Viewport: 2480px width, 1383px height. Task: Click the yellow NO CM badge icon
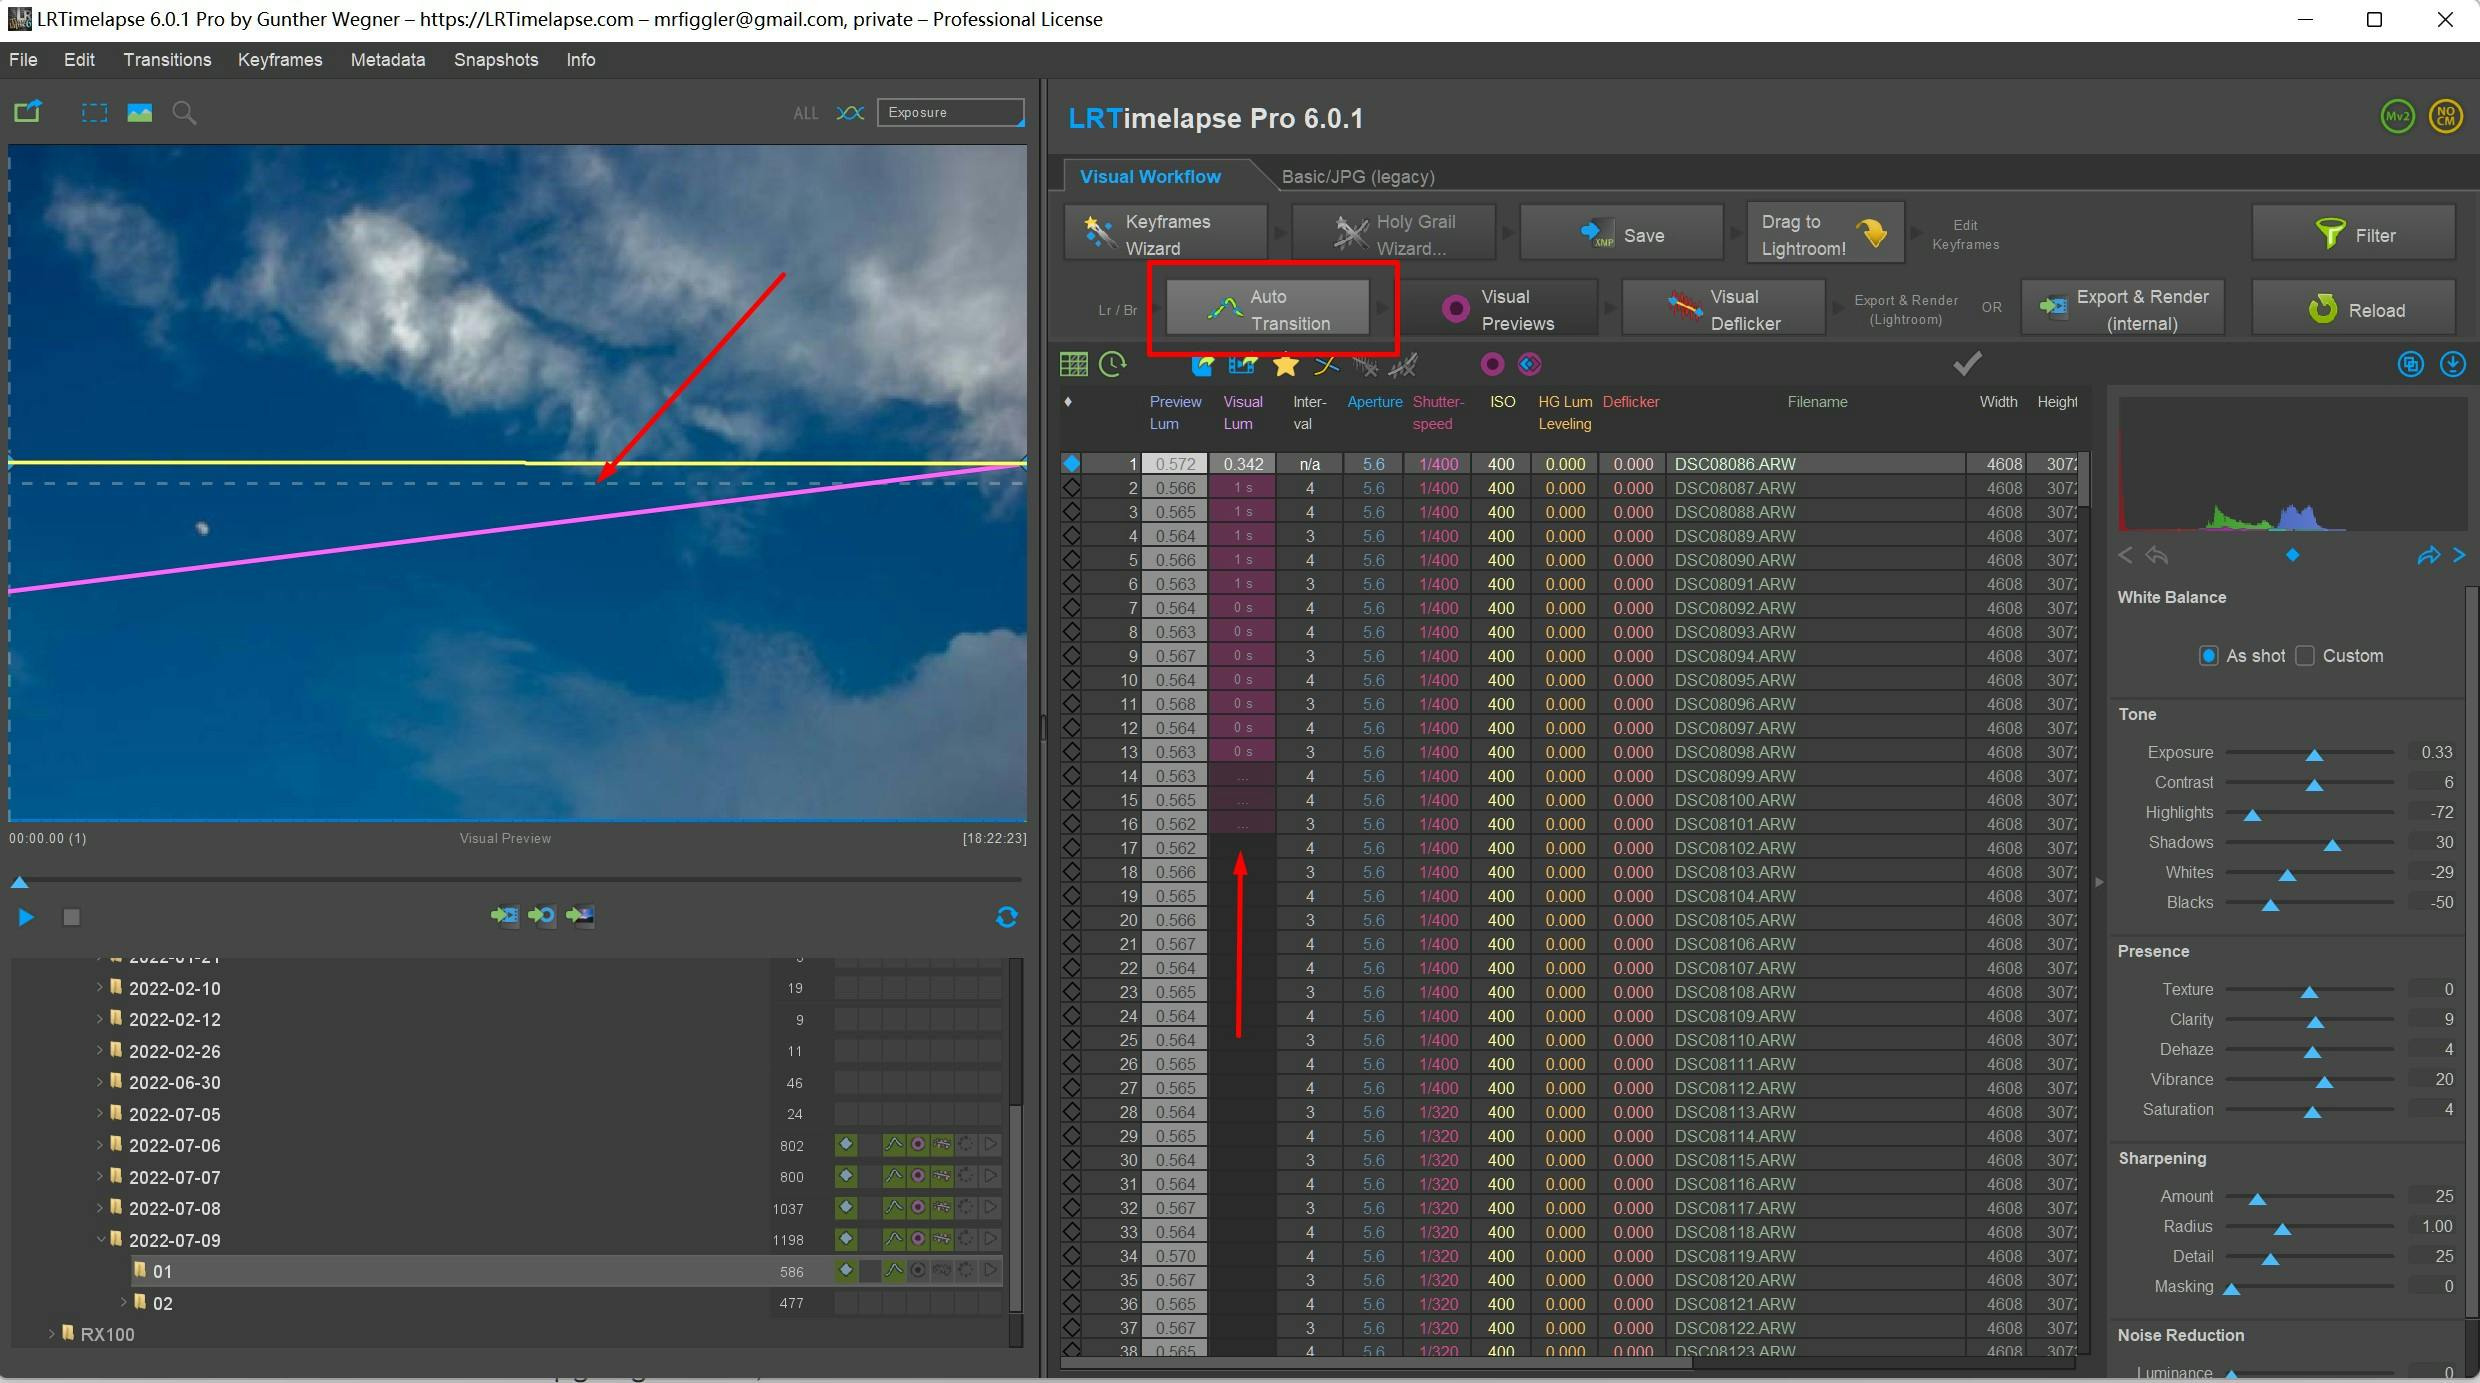[2446, 117]
